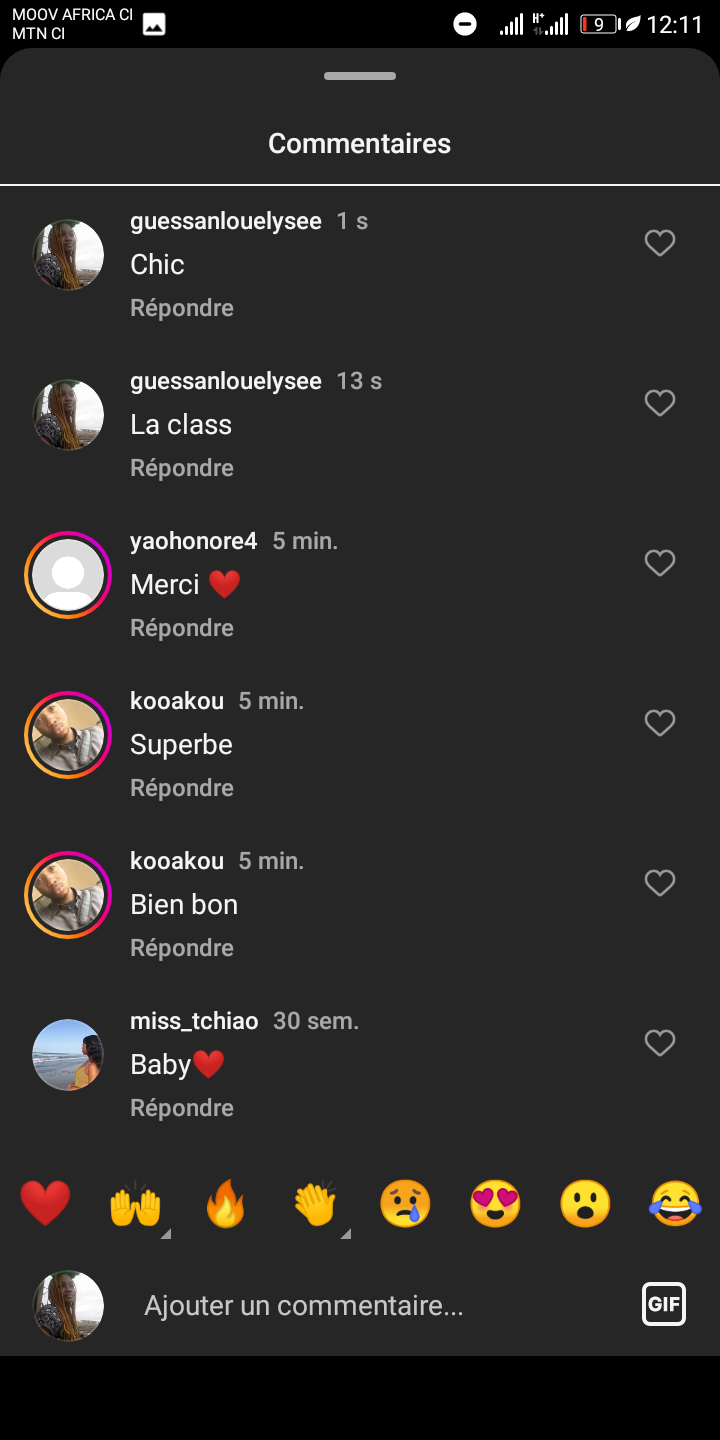Like the "Chic" comment

coord(660,243)
